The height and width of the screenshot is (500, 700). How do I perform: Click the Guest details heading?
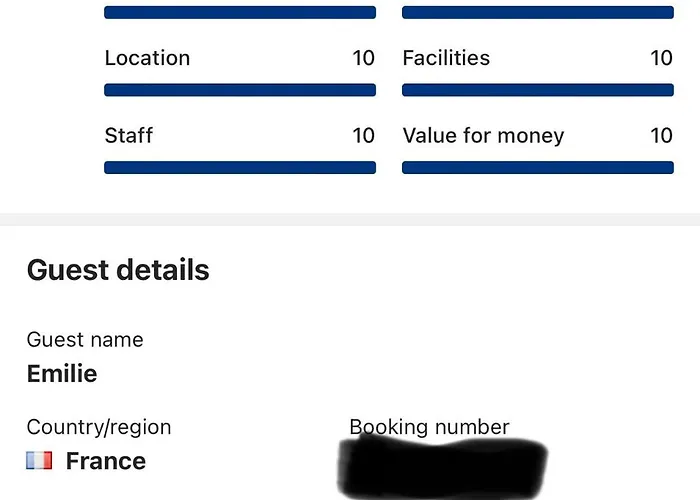click(118, 270)
